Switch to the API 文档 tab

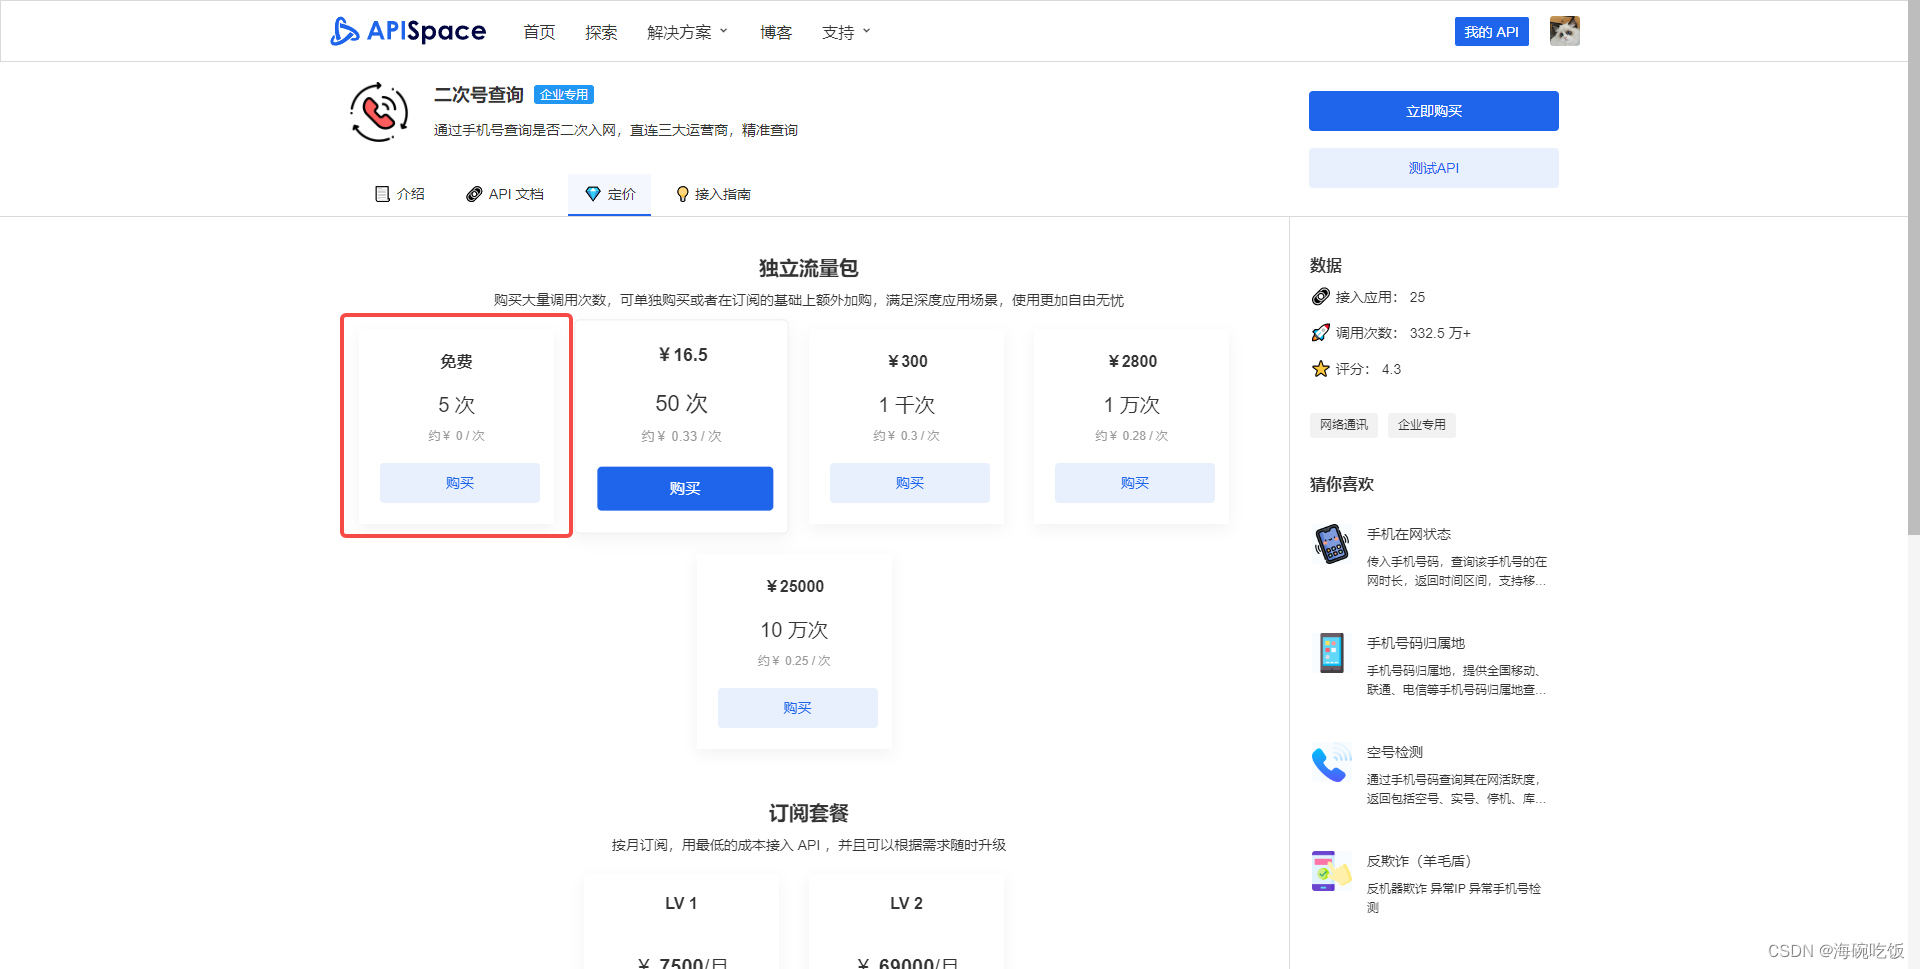point(504,194)
